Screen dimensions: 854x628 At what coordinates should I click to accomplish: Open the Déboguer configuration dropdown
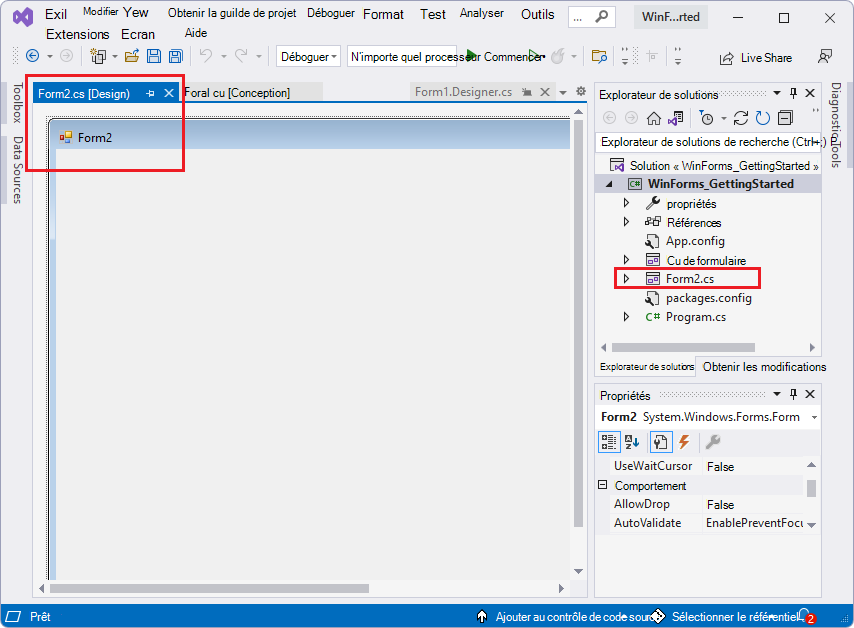click(308, 57)
